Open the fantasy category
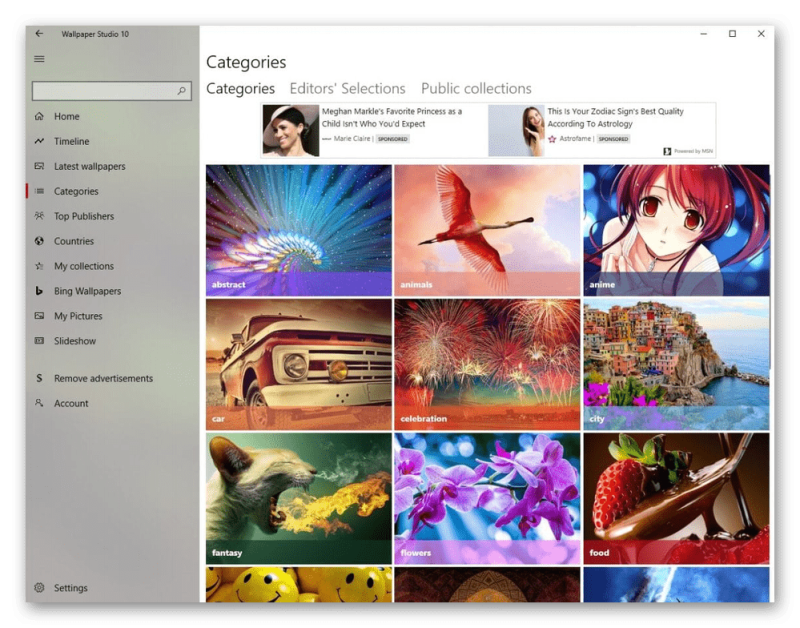Viewport: 800px width, 628px height. (299, 498)
